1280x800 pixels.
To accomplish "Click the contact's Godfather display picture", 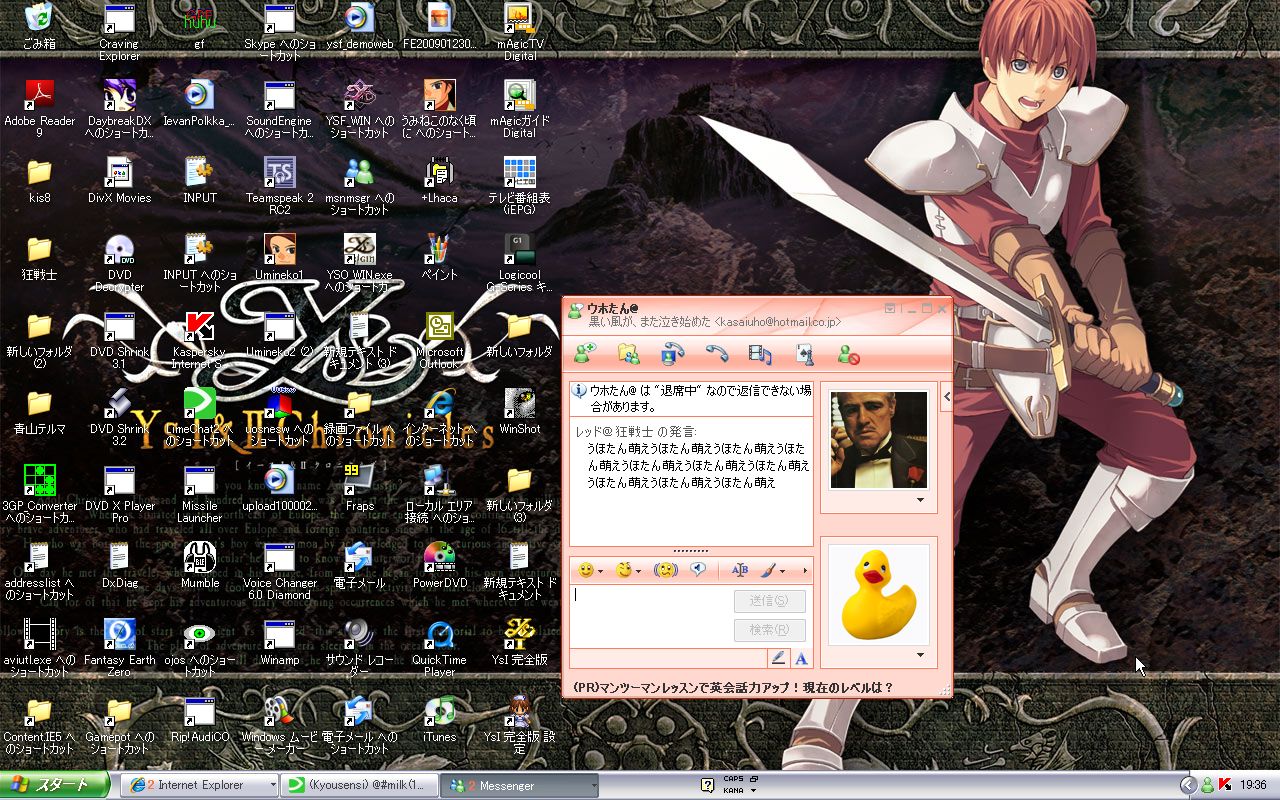I will pos(879,440).
